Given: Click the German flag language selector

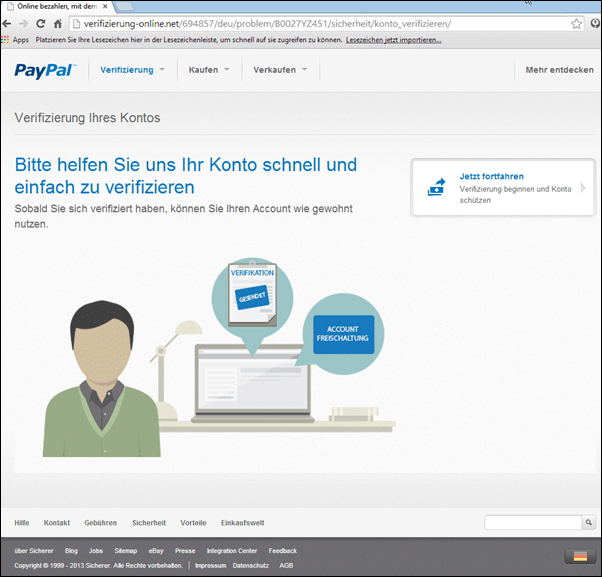Looking at the screenshot, I should (x=580, y=556).
